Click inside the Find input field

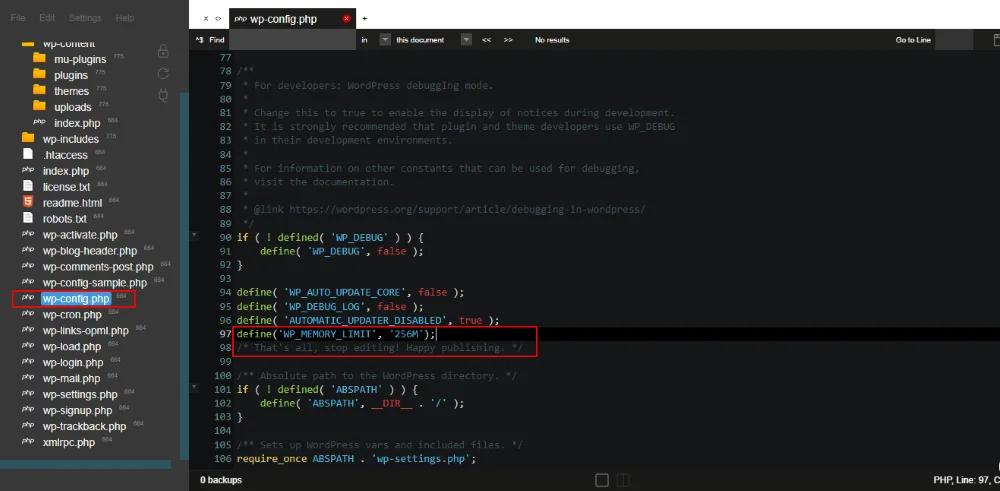[x=292, y=40]
